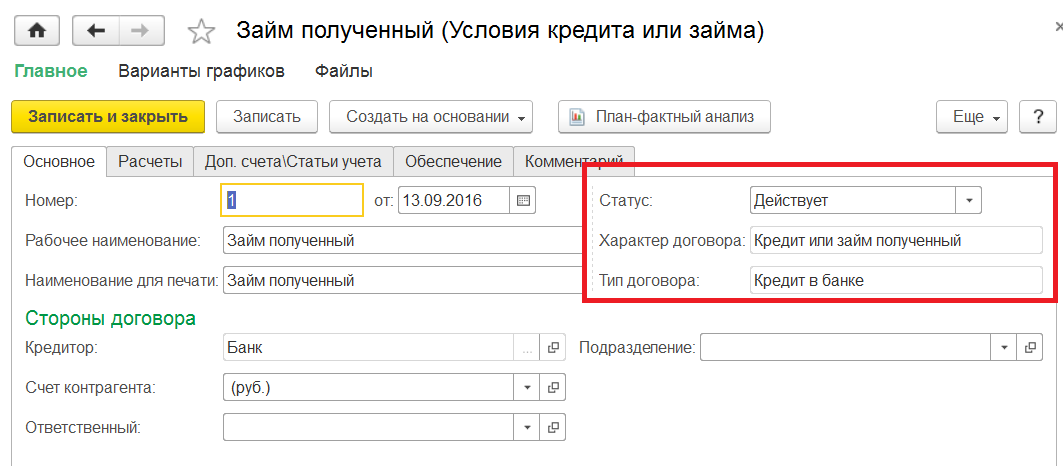Click the Стороны договора heading
The height and width of the screenshot is (466, 1063).
(111, 318)
